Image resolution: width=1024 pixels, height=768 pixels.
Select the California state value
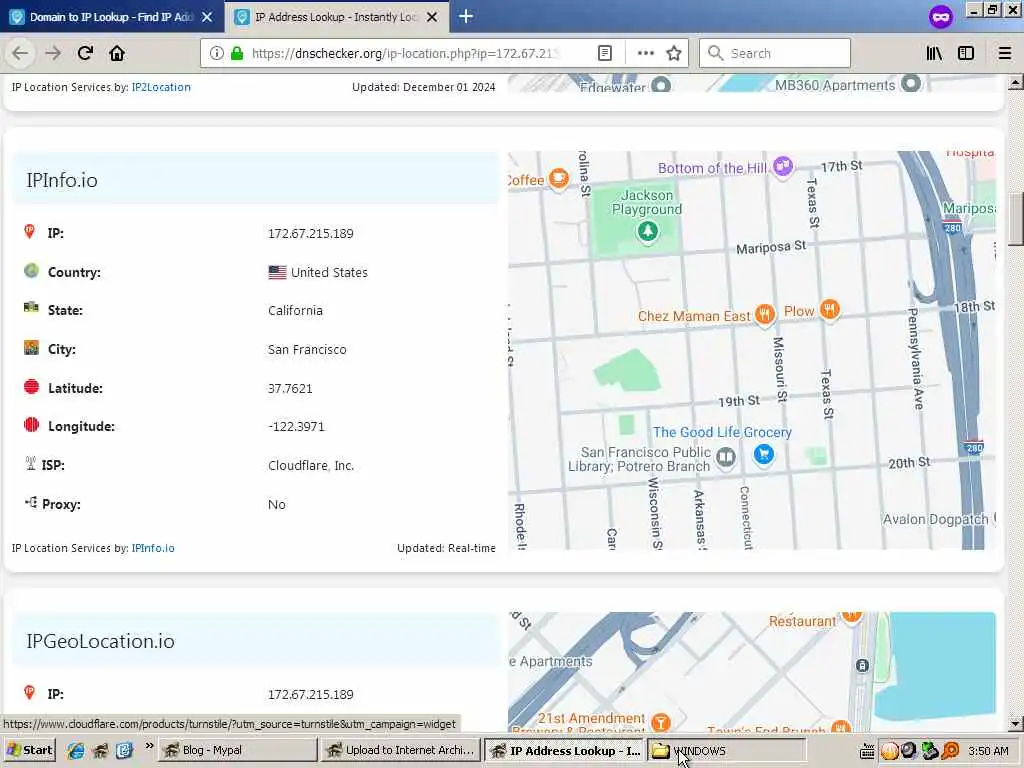coord(295,311)
